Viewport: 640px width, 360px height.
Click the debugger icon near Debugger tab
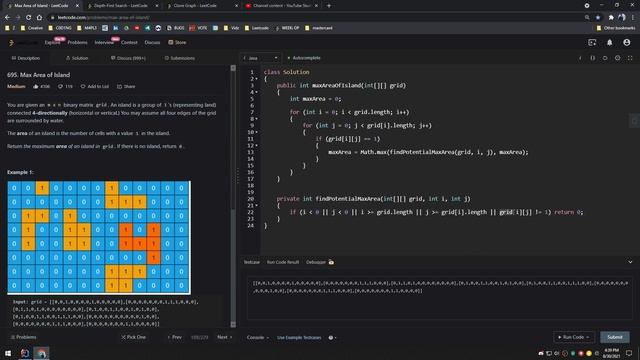(x=331, y=262)
